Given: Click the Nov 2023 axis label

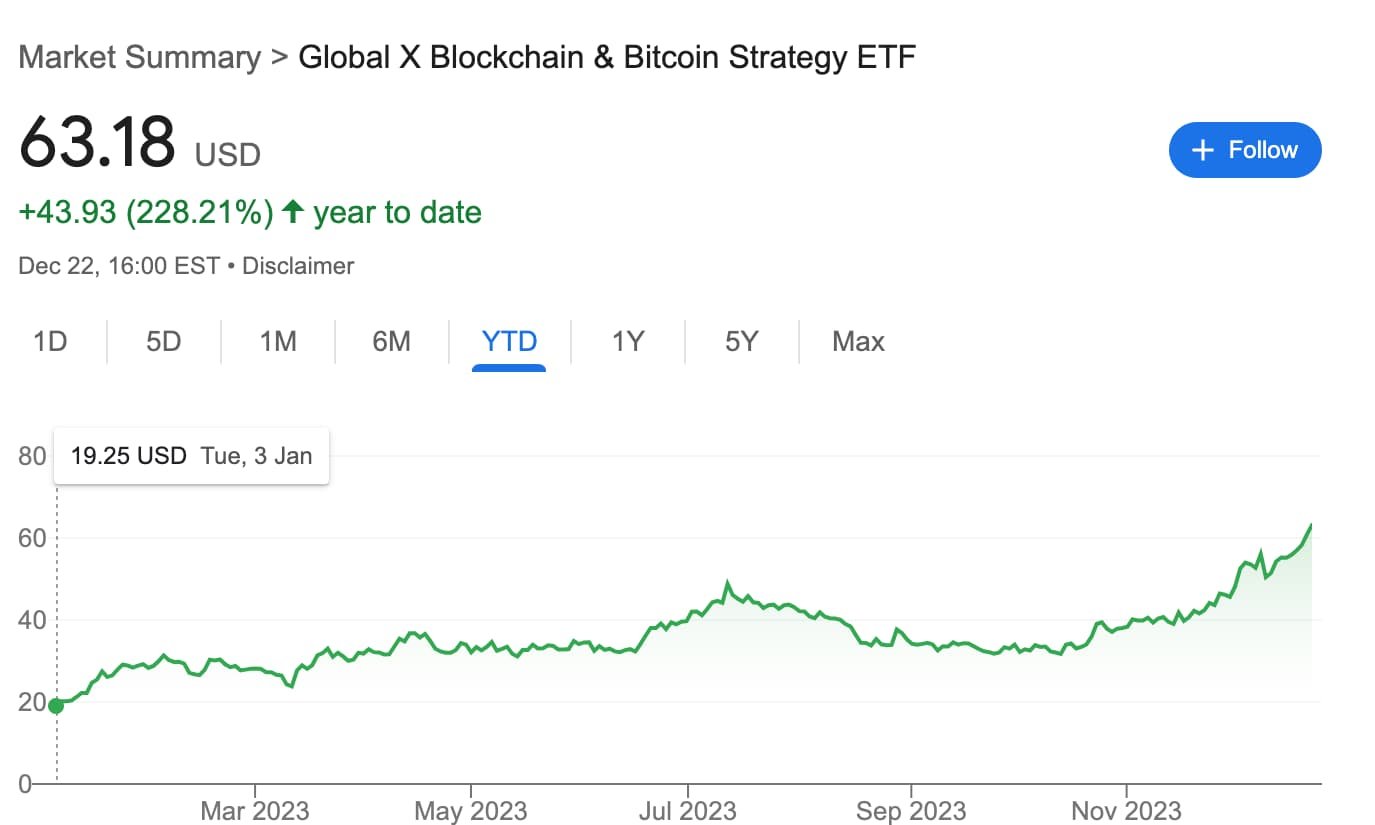Looking at the screenshot, I should click(x=1126, y=810).
